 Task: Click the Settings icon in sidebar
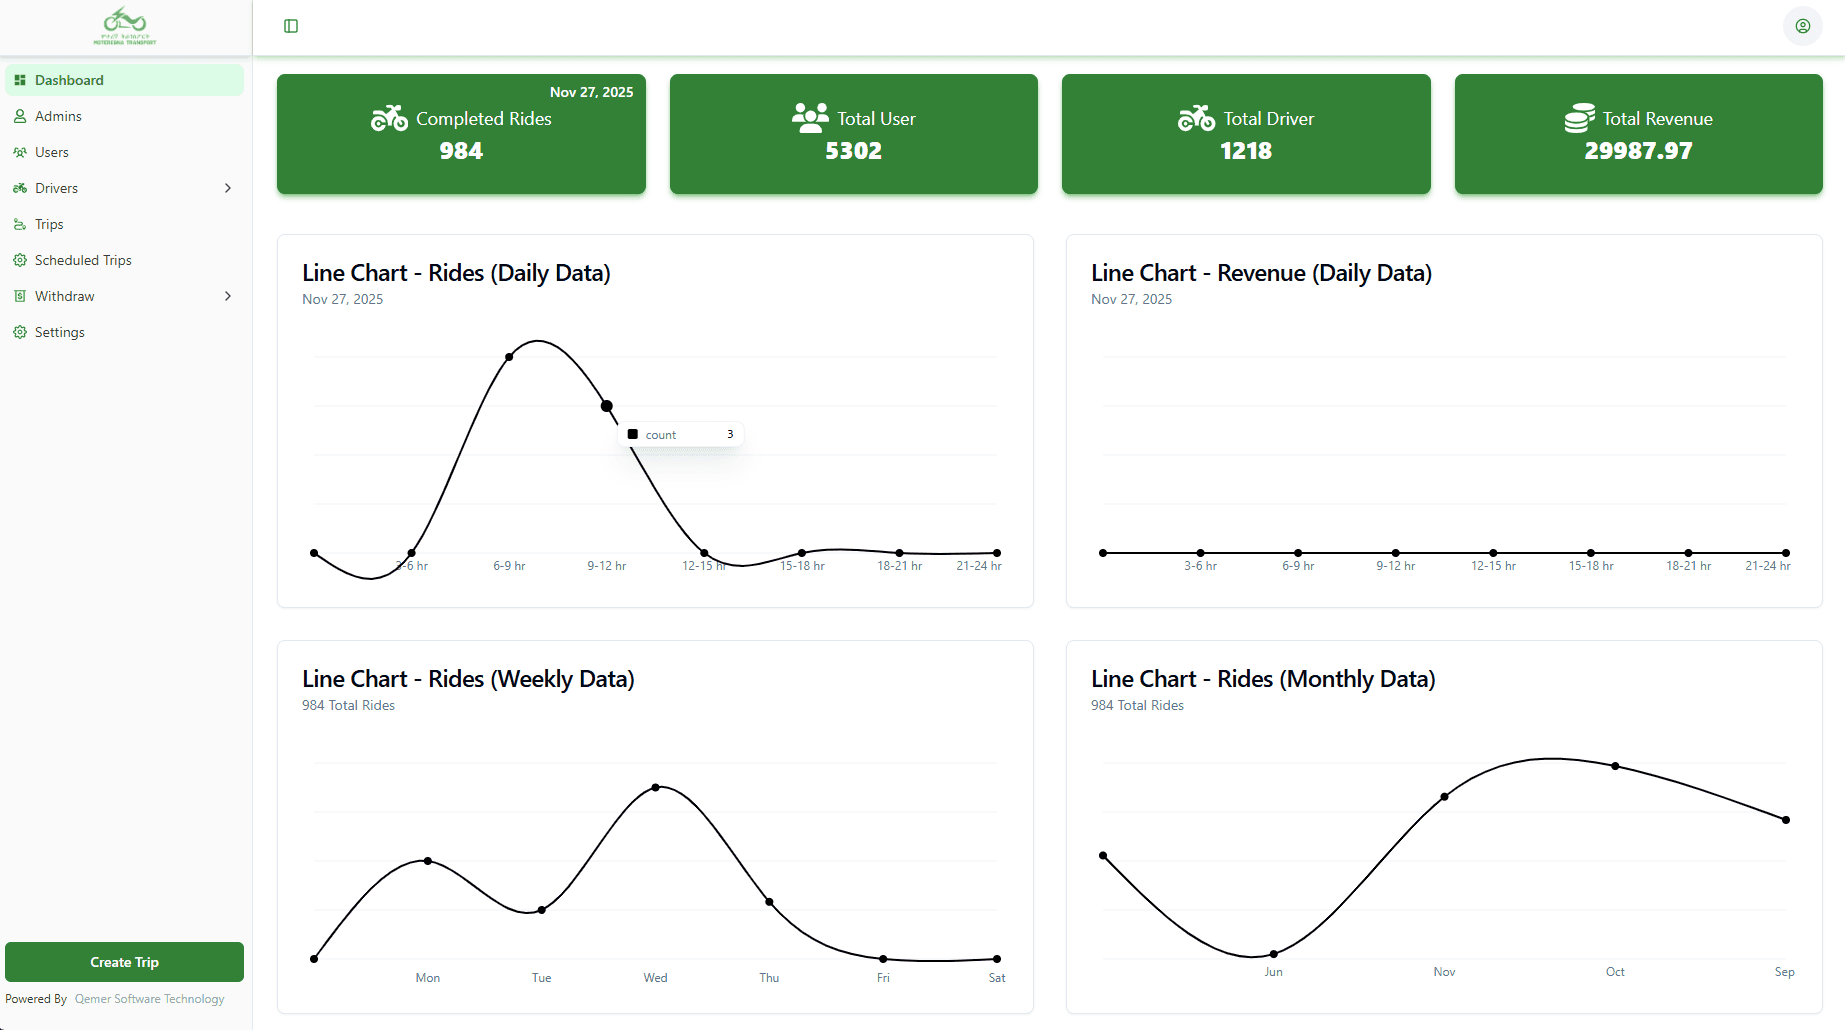click(20, 332)
